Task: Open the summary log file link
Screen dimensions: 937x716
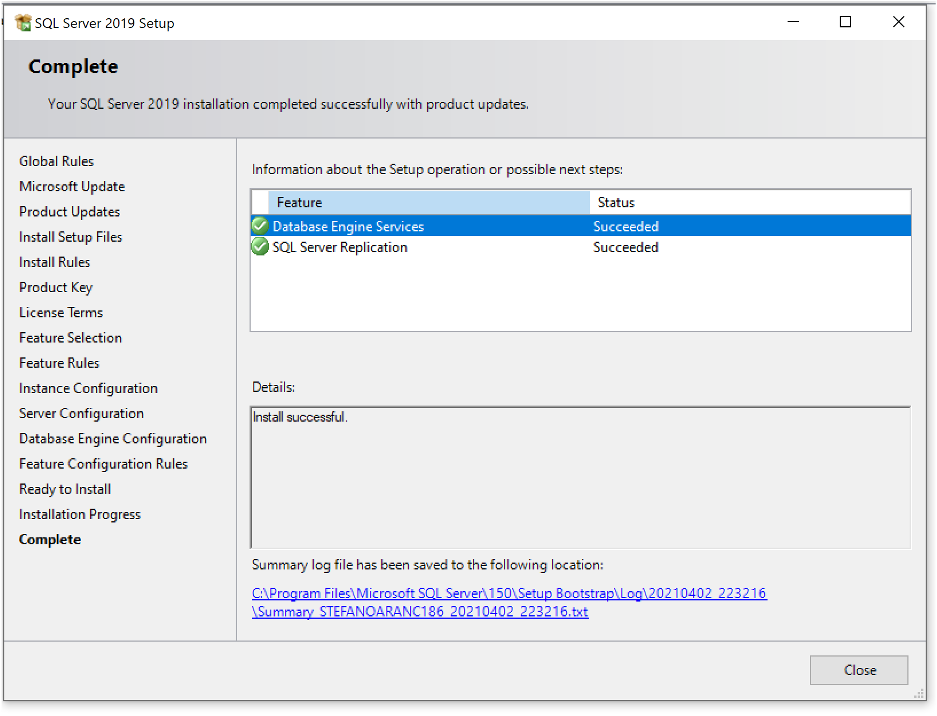Action: [509, 602]
